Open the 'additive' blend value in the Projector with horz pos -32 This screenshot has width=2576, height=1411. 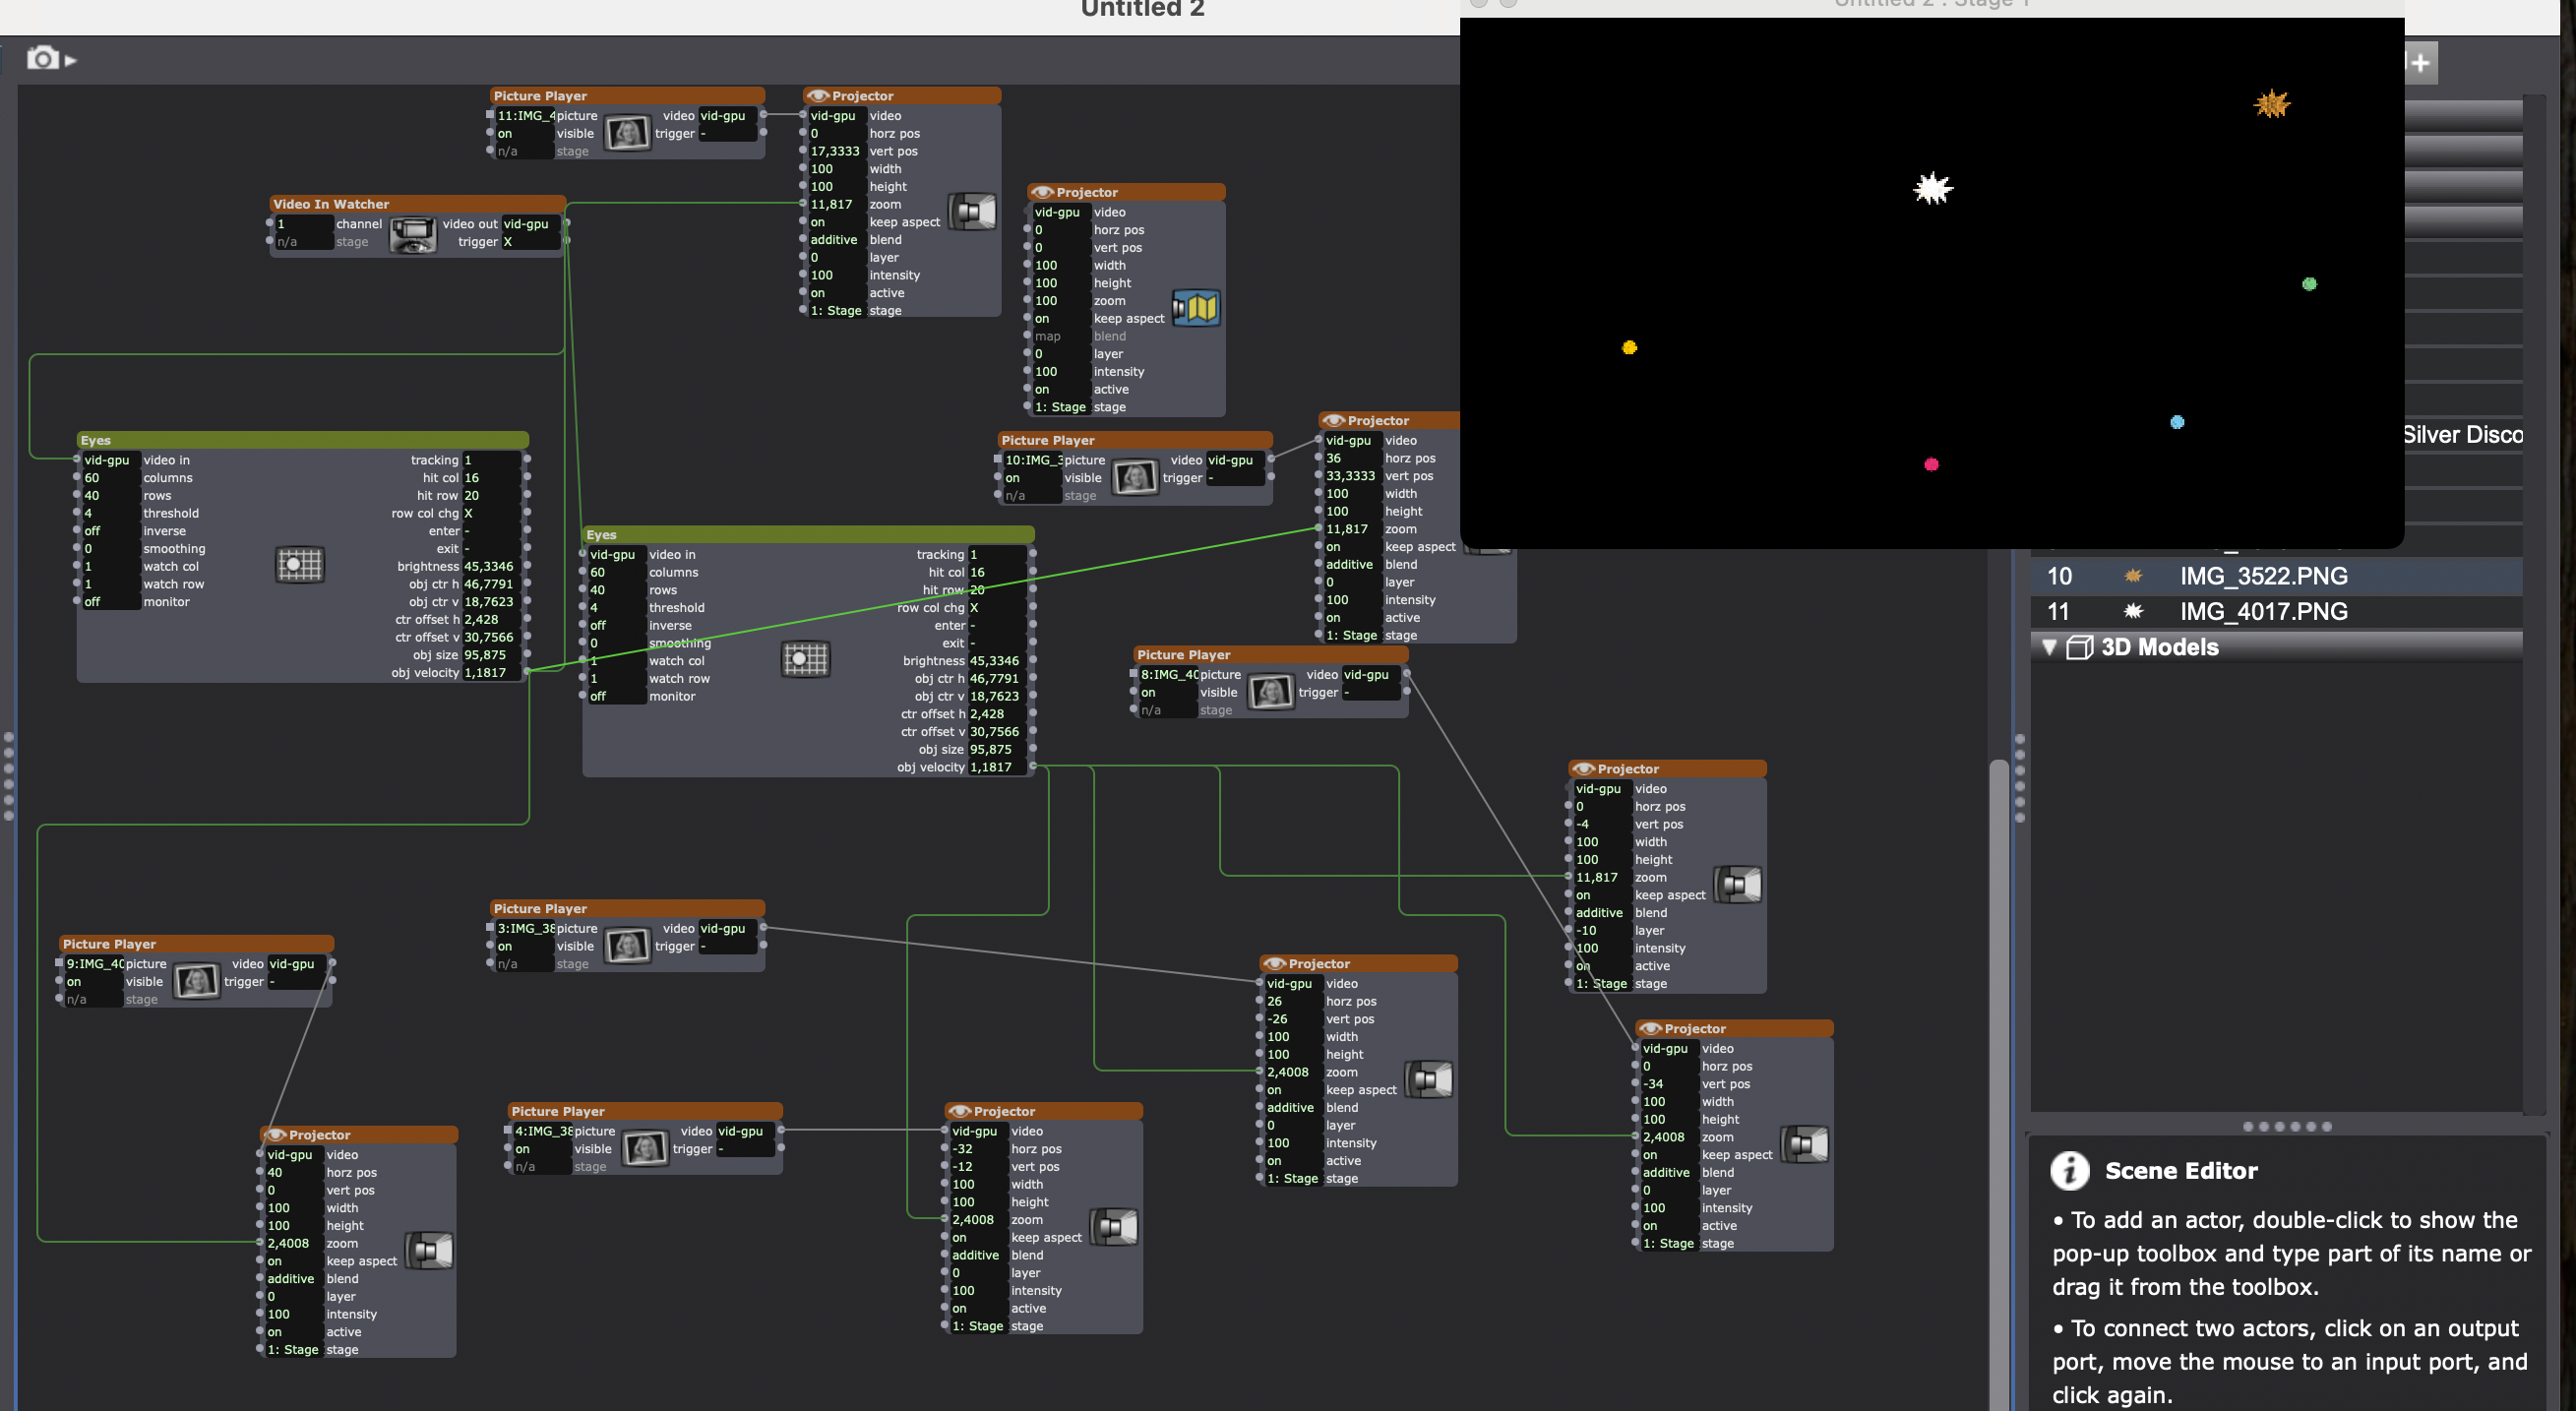click(x=978, y=1255)
